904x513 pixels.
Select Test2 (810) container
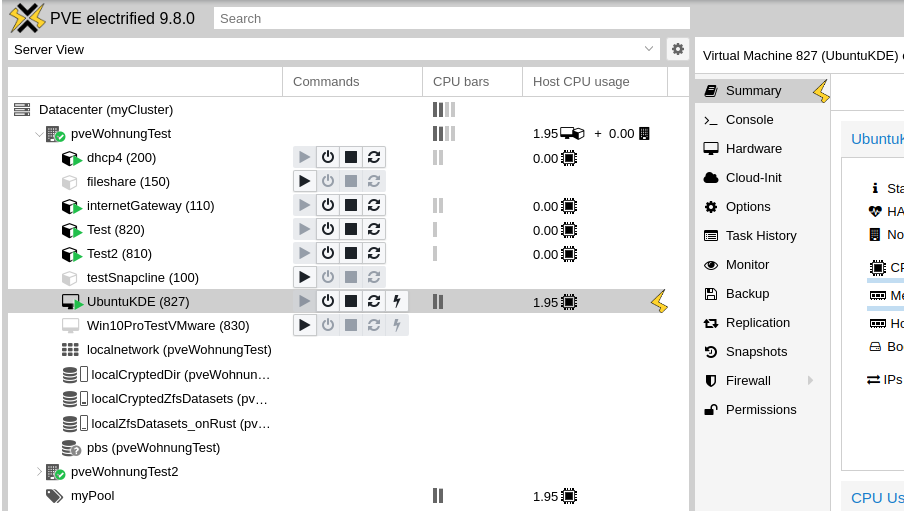pos(119,254)
